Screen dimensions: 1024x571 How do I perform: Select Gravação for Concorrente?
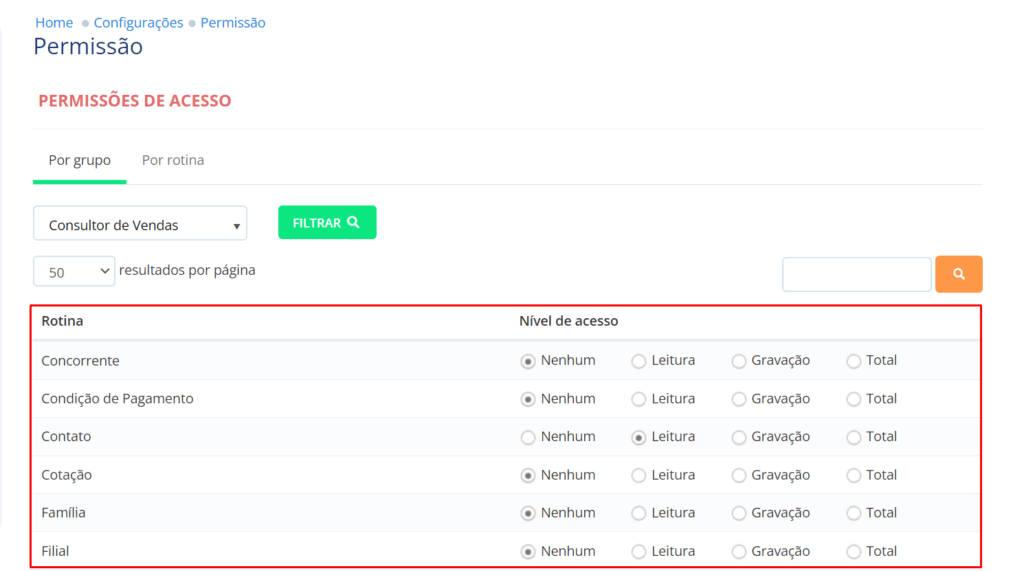[x=739, y=361]
